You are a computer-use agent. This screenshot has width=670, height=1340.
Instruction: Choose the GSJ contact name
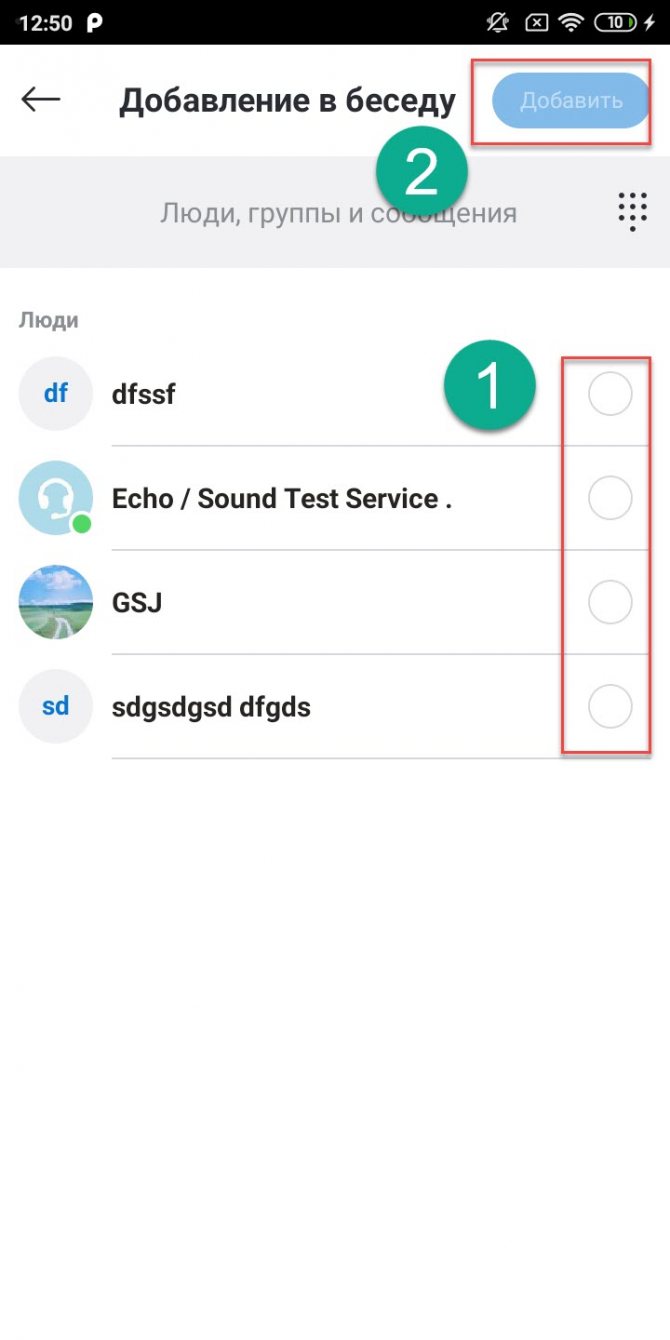[137, 603]
